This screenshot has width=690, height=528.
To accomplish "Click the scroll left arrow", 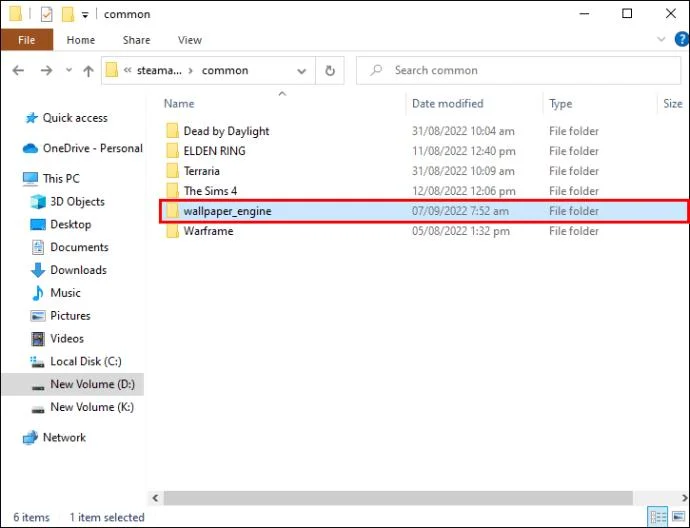I will (x=155, y=498).
